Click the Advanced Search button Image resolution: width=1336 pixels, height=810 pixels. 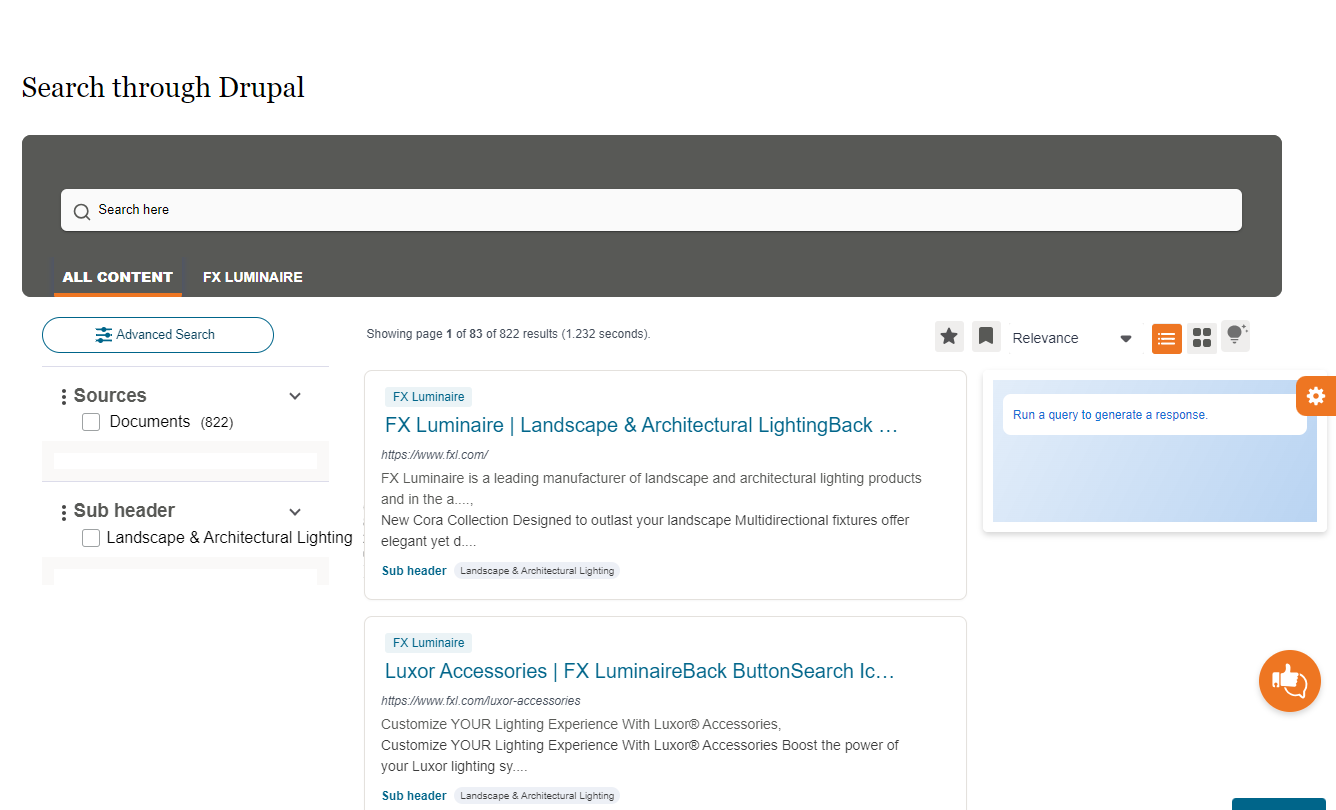(x=157, y=335)
